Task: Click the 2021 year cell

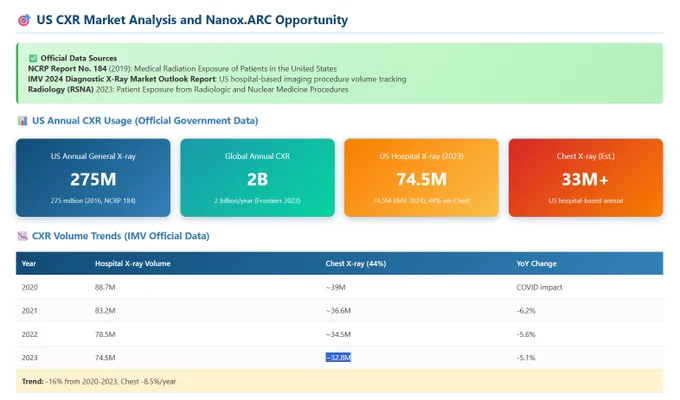Action: 29,311
